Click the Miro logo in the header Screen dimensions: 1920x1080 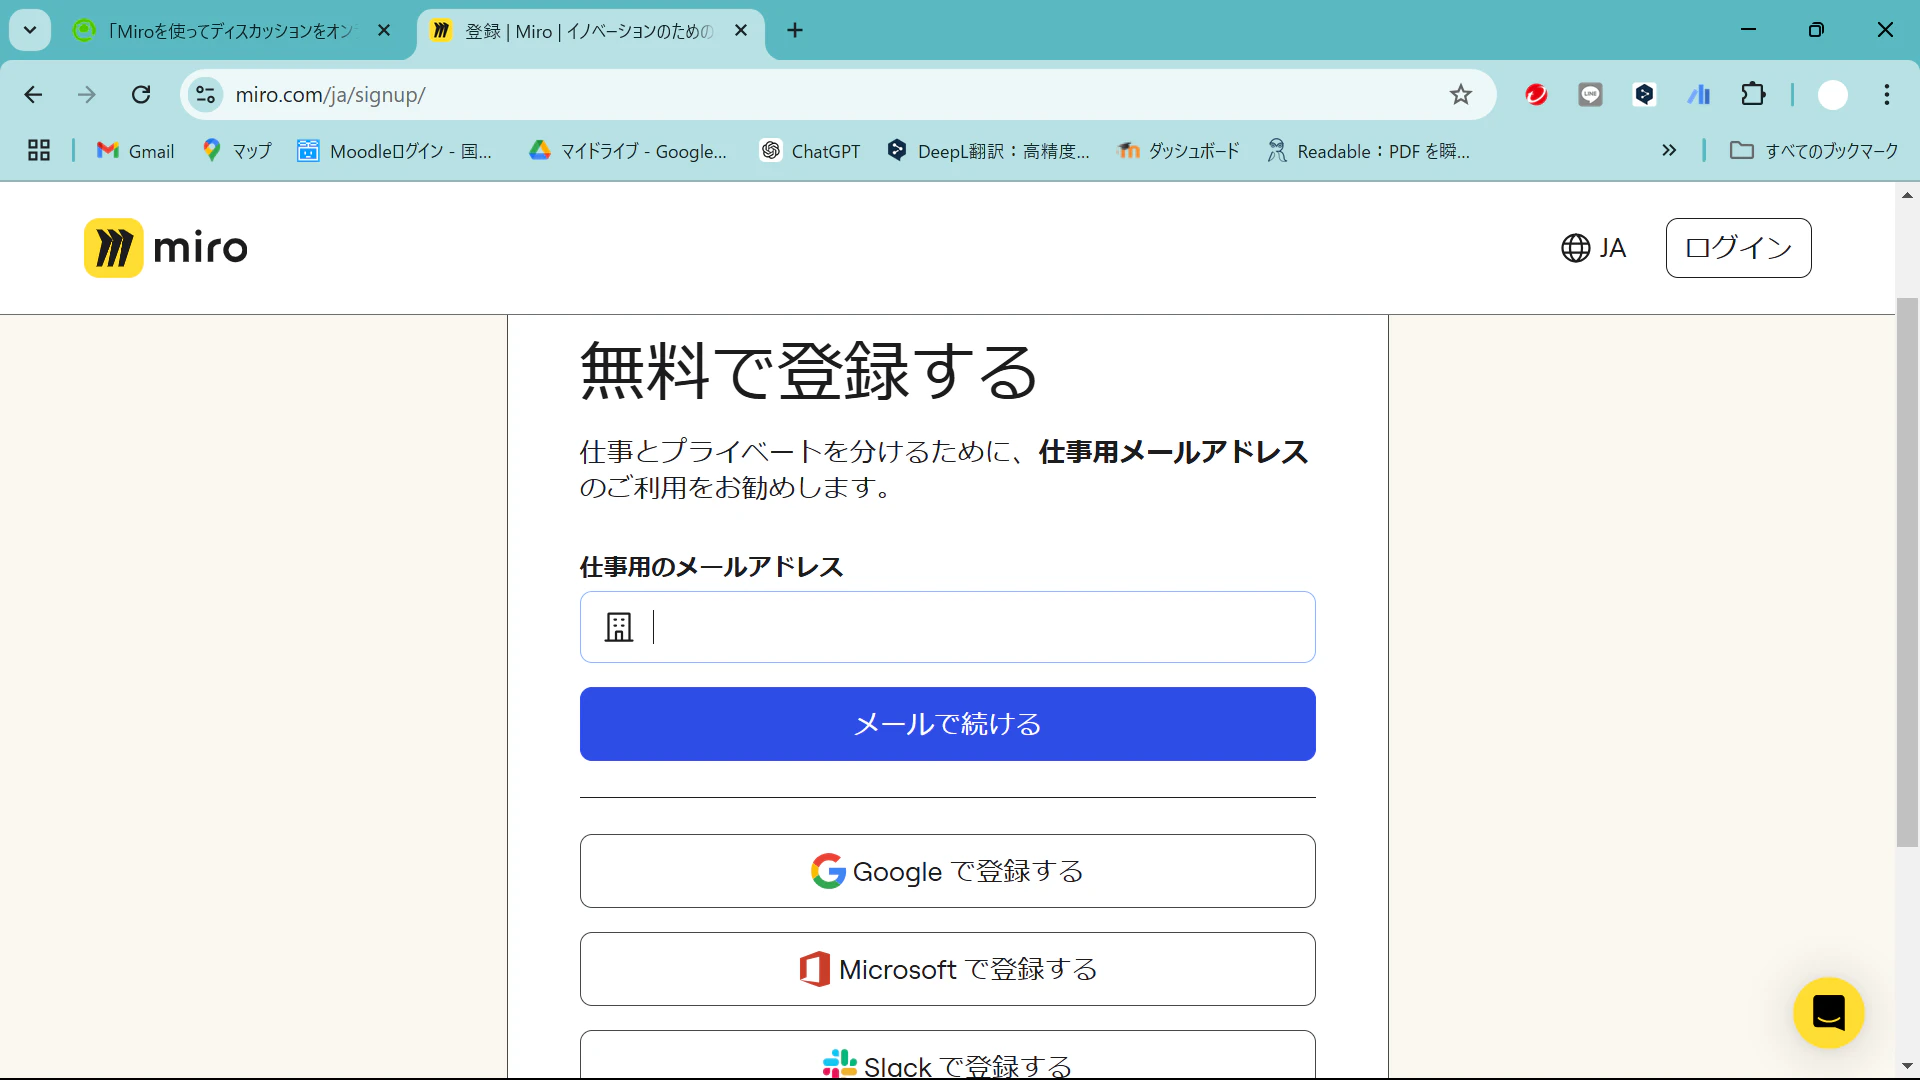(166, 248)
